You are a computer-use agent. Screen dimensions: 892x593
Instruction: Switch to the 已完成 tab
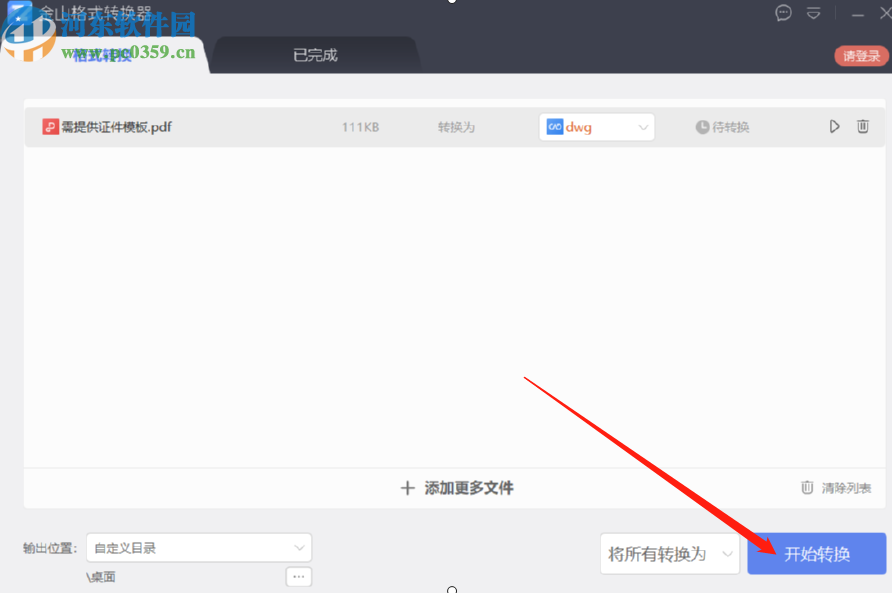(316, 55)
